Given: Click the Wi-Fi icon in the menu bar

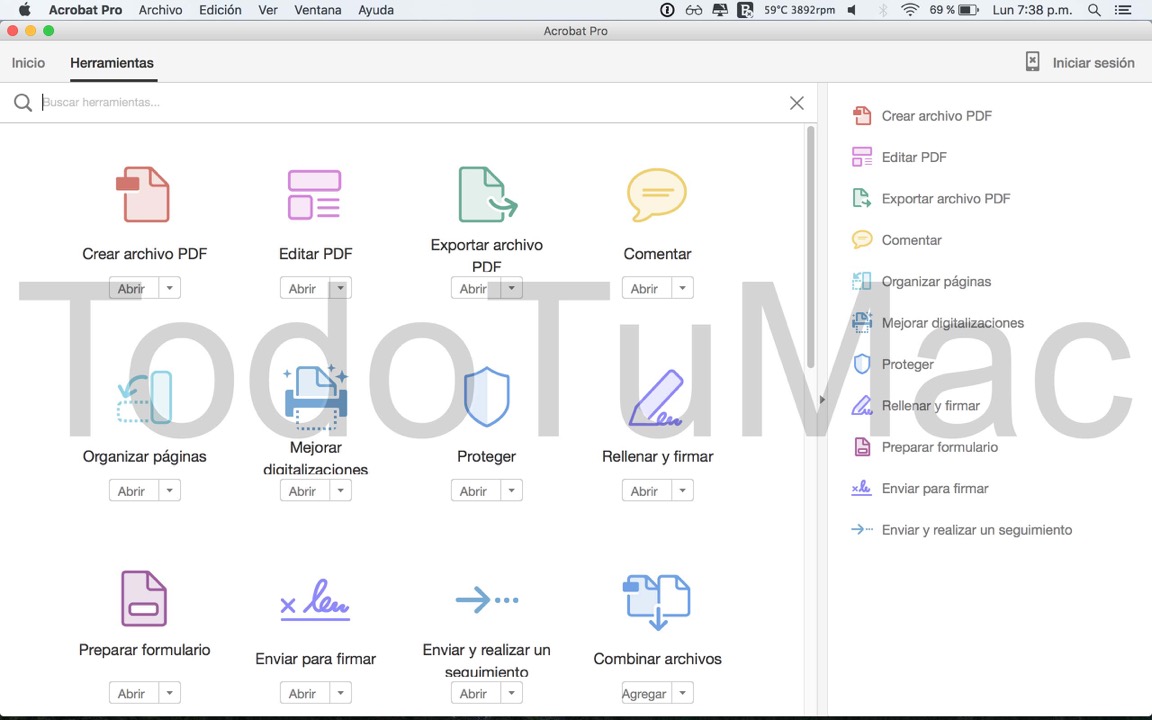Looking at the screenshot, I should coord(910,10).
